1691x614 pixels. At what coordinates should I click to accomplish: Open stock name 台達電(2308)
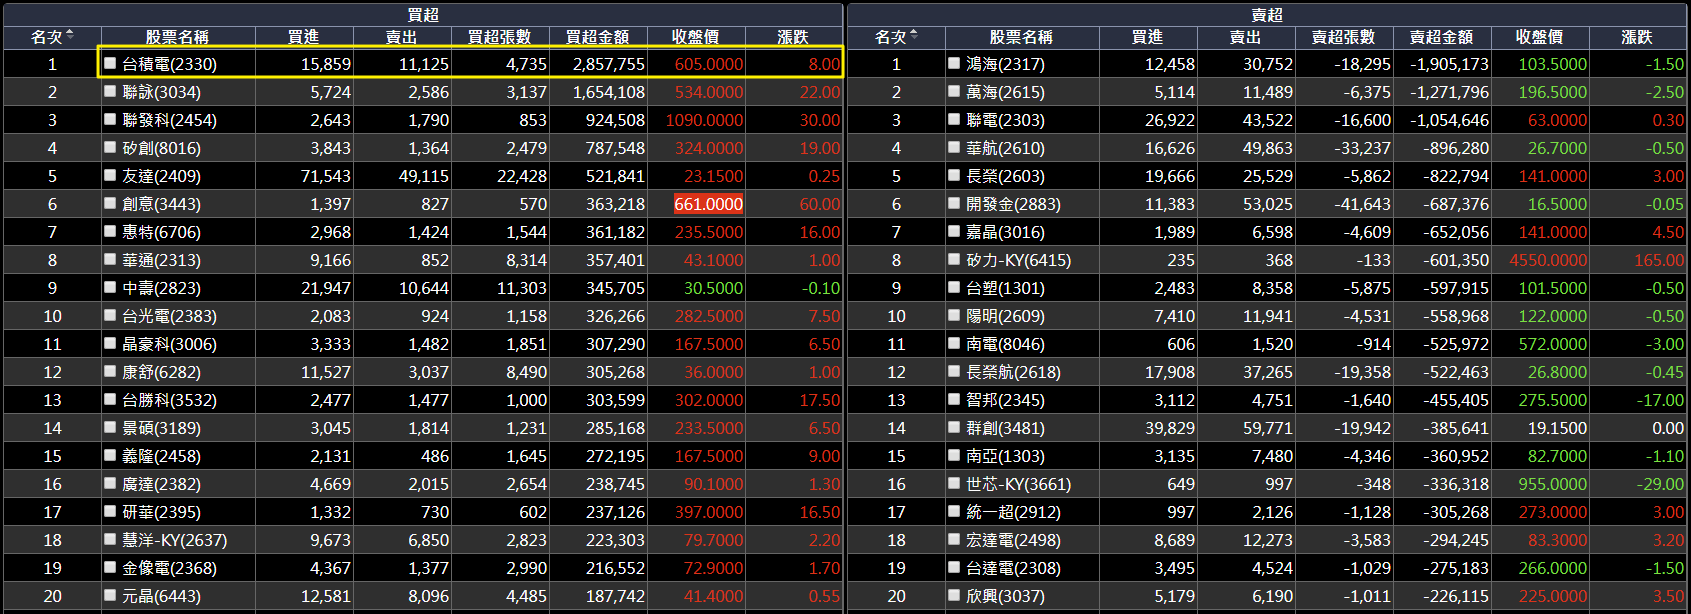[x=1013, y=568]
